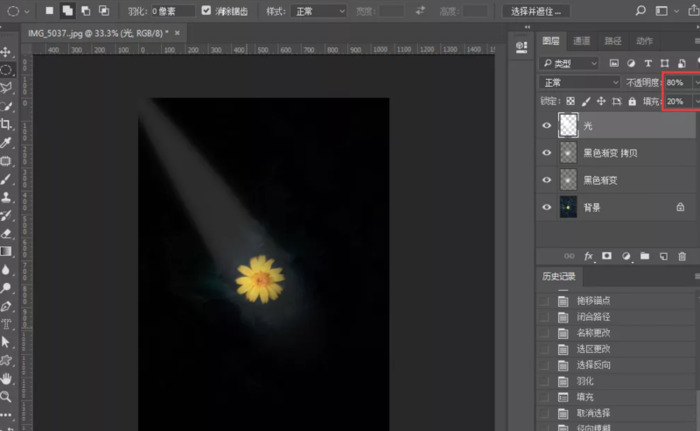The height and width of the screenshot is (431, 700).
Task: Select the 羽化 history state
Action: tap(584, 381)
